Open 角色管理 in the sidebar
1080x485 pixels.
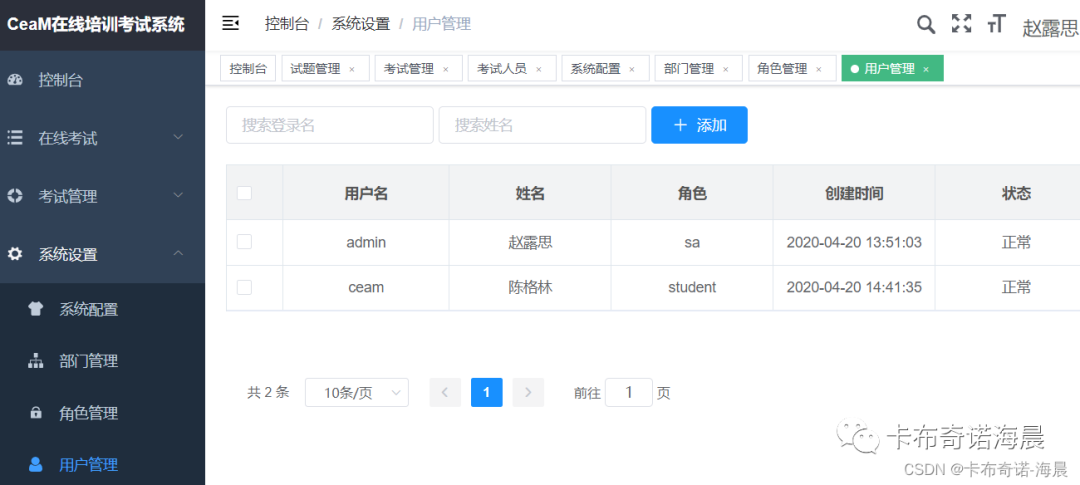pyautogui.click(x=88, y=413)
